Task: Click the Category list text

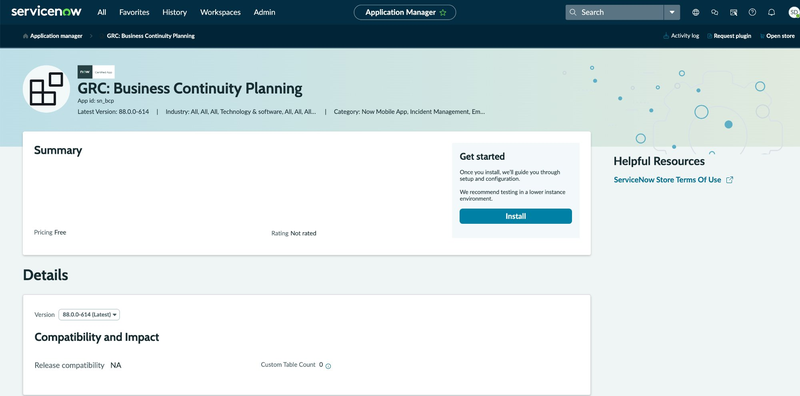Action: pyautogui.click(x=409, y=112)
